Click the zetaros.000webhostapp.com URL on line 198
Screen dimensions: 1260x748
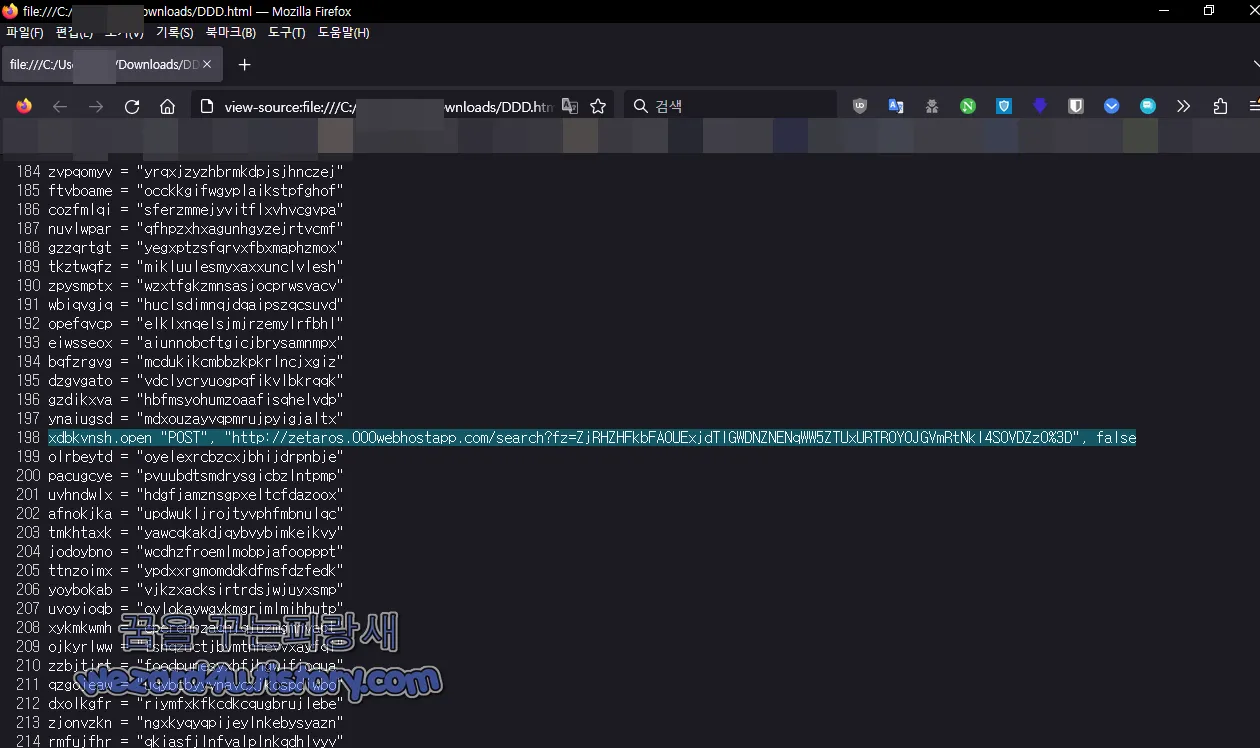652,437
